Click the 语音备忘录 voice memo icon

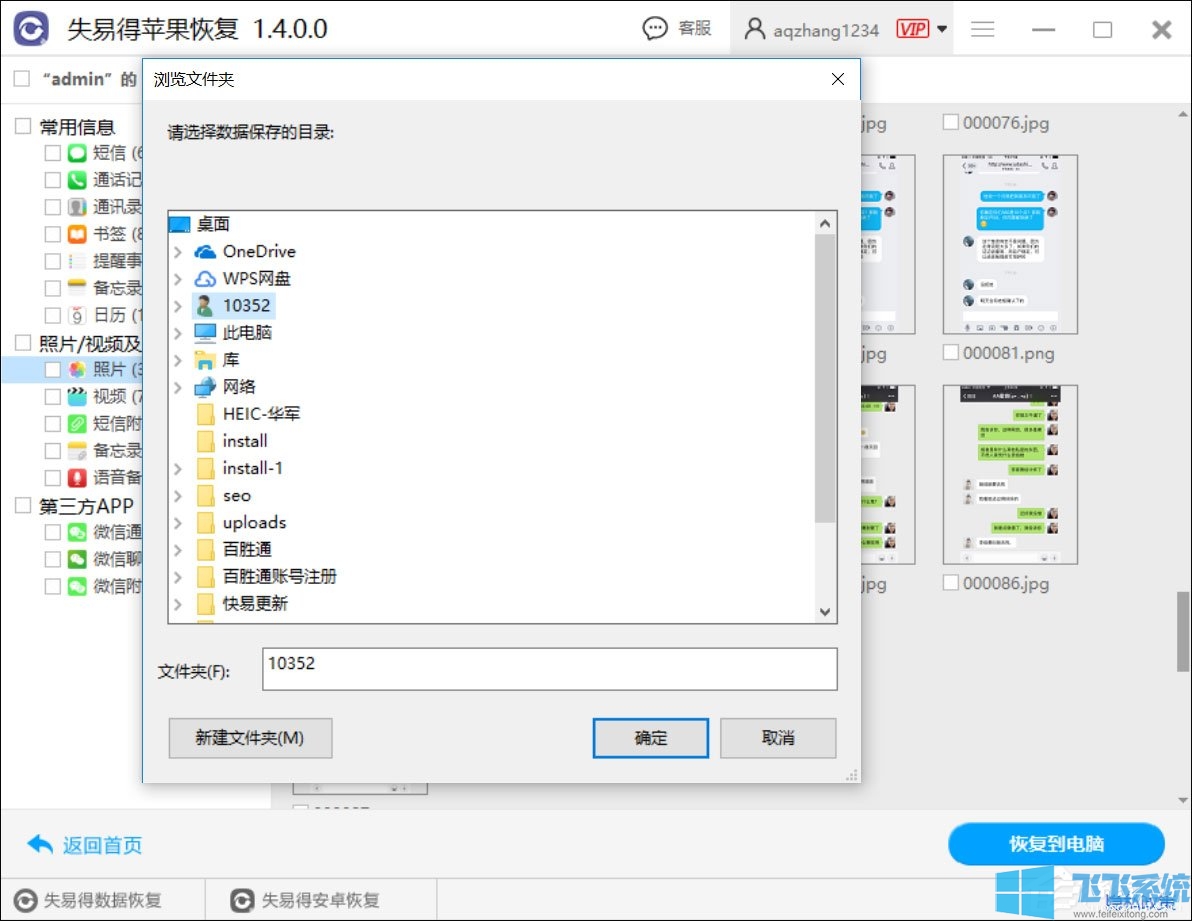click(77, 477)
